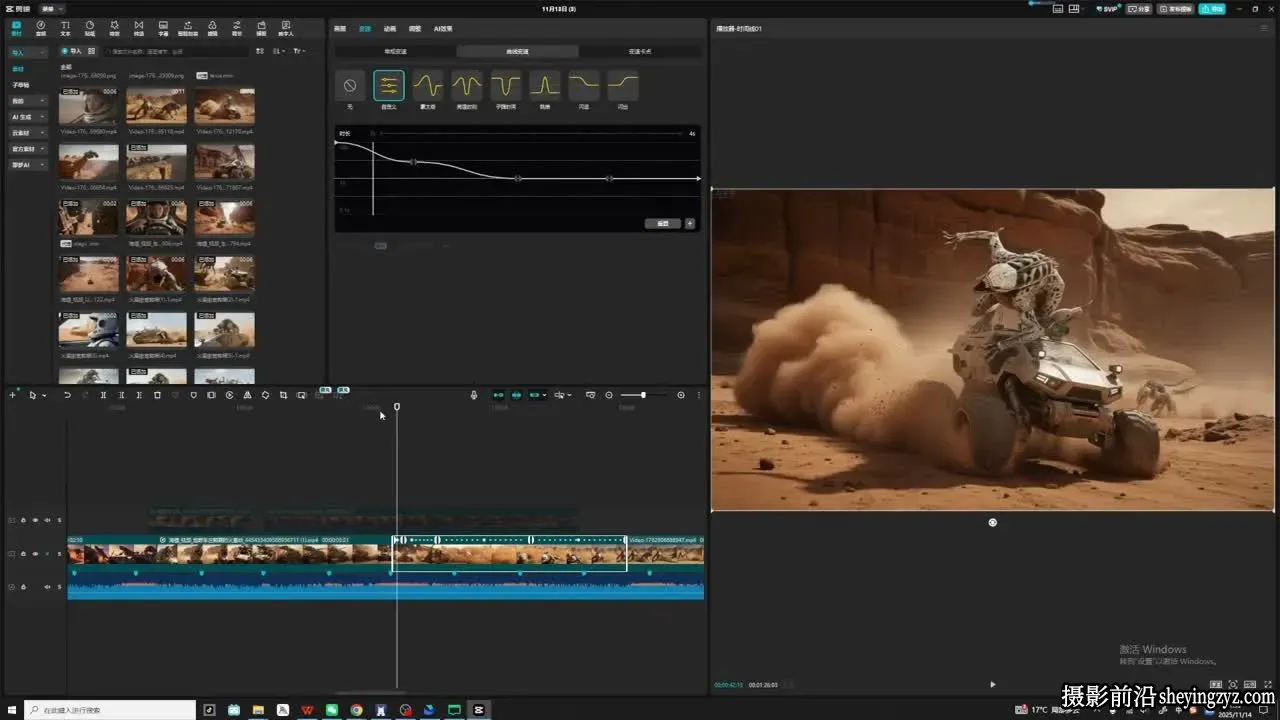This screenshot has width=1280, height=720.
Task: Toggle the first timeline snapping switch
Action: [x=498, y=395]
